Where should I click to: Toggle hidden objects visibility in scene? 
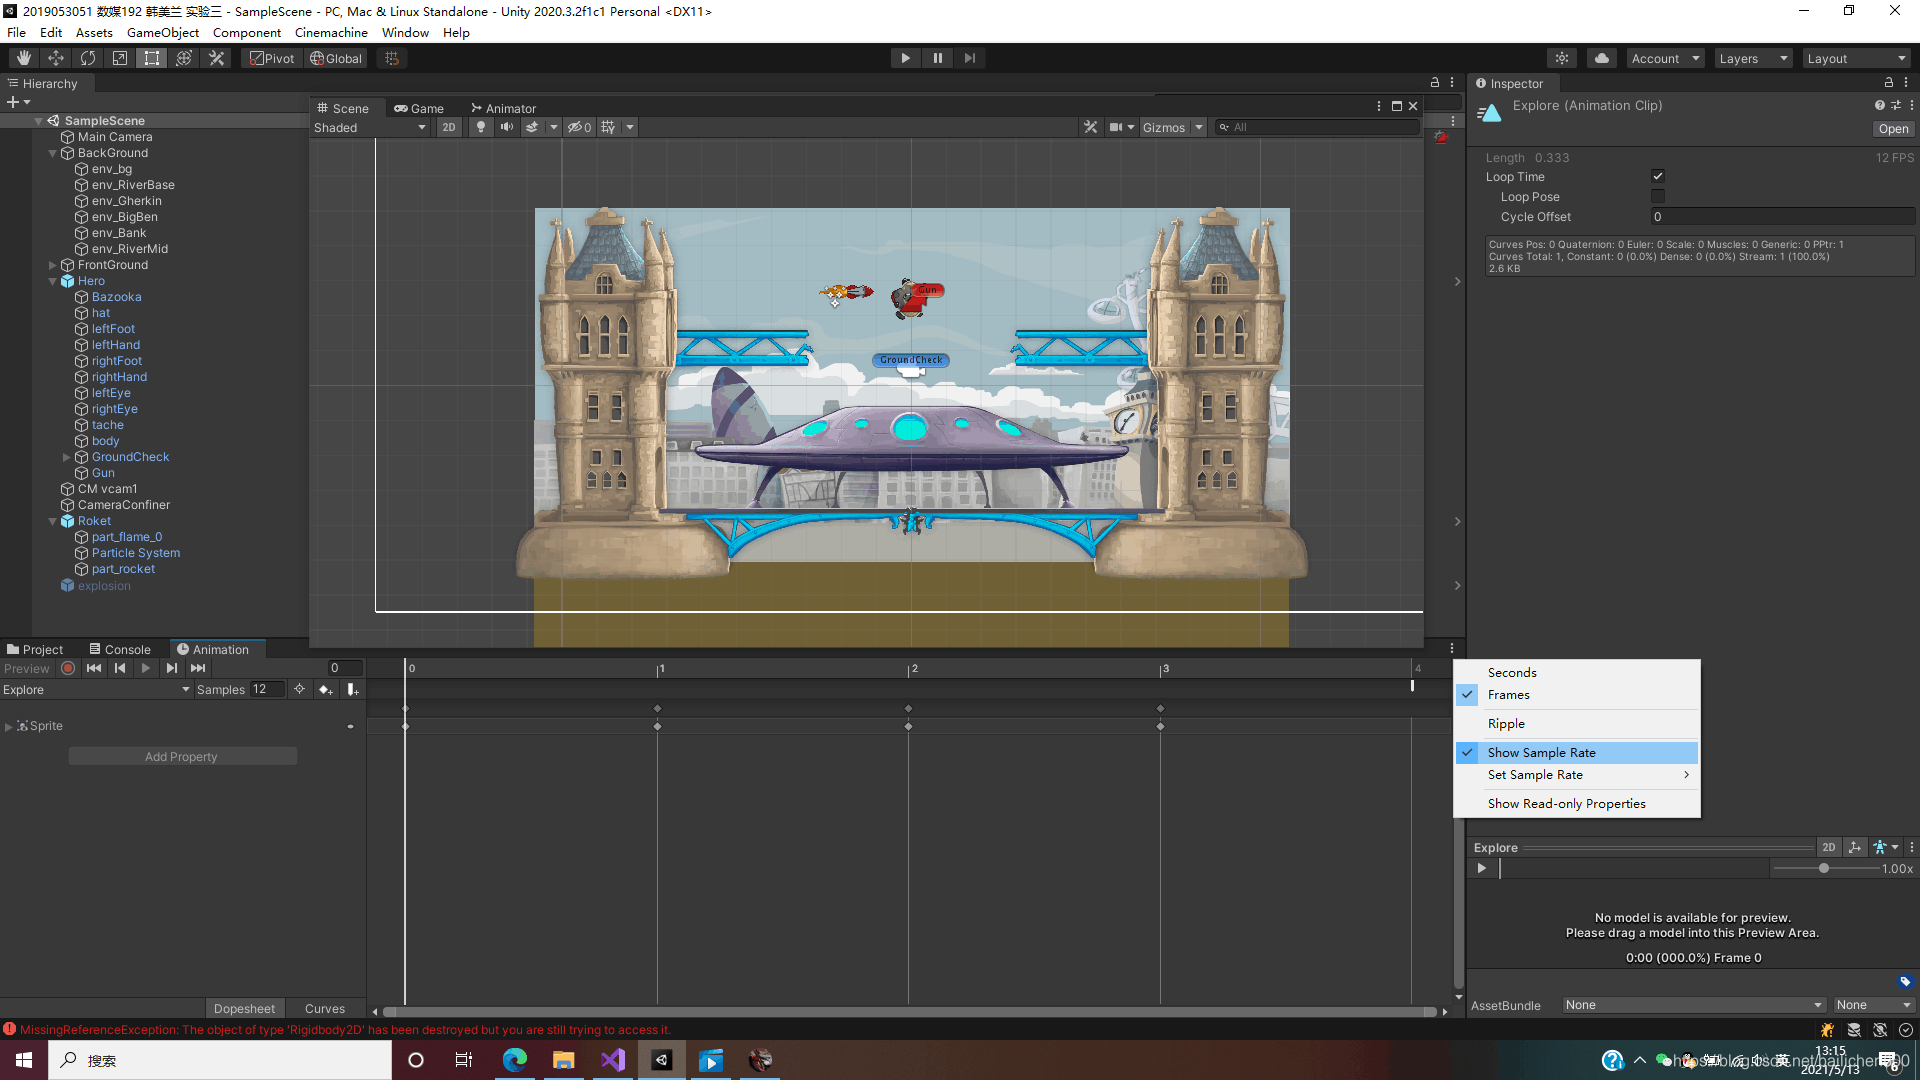pyautogui.click(x=580, y=127)
